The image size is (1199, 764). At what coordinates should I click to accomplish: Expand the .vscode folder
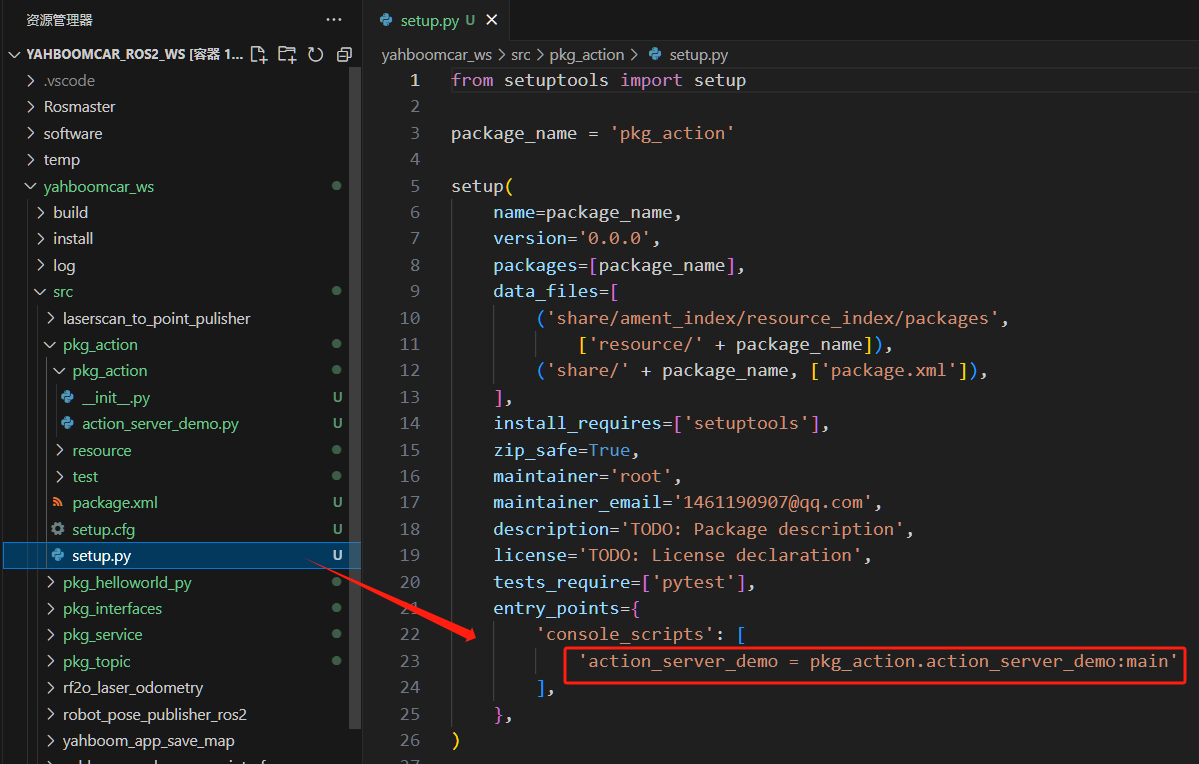point(31,80)
